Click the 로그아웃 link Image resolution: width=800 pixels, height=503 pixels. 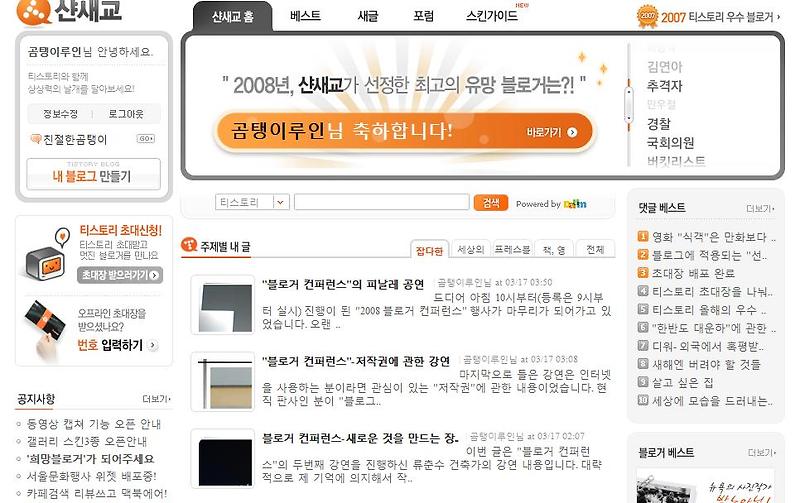pos(126,114)
